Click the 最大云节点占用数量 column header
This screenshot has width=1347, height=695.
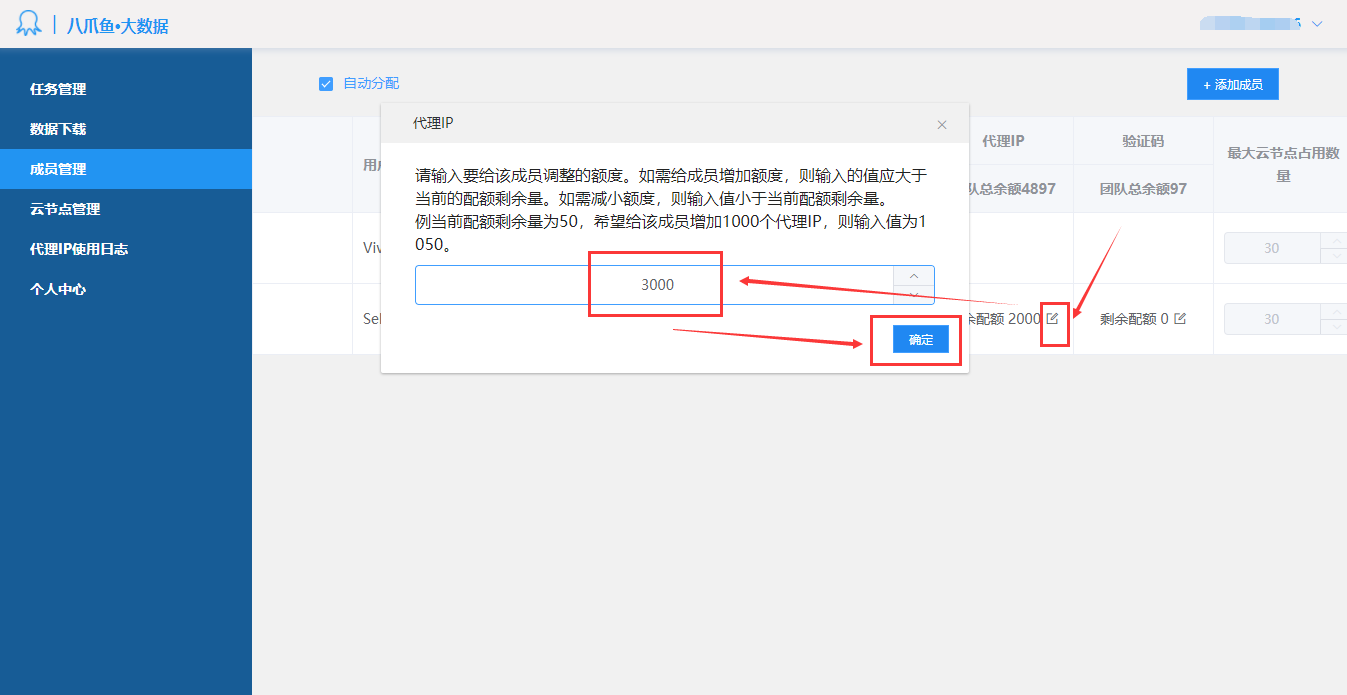(x=1283, y=164)
